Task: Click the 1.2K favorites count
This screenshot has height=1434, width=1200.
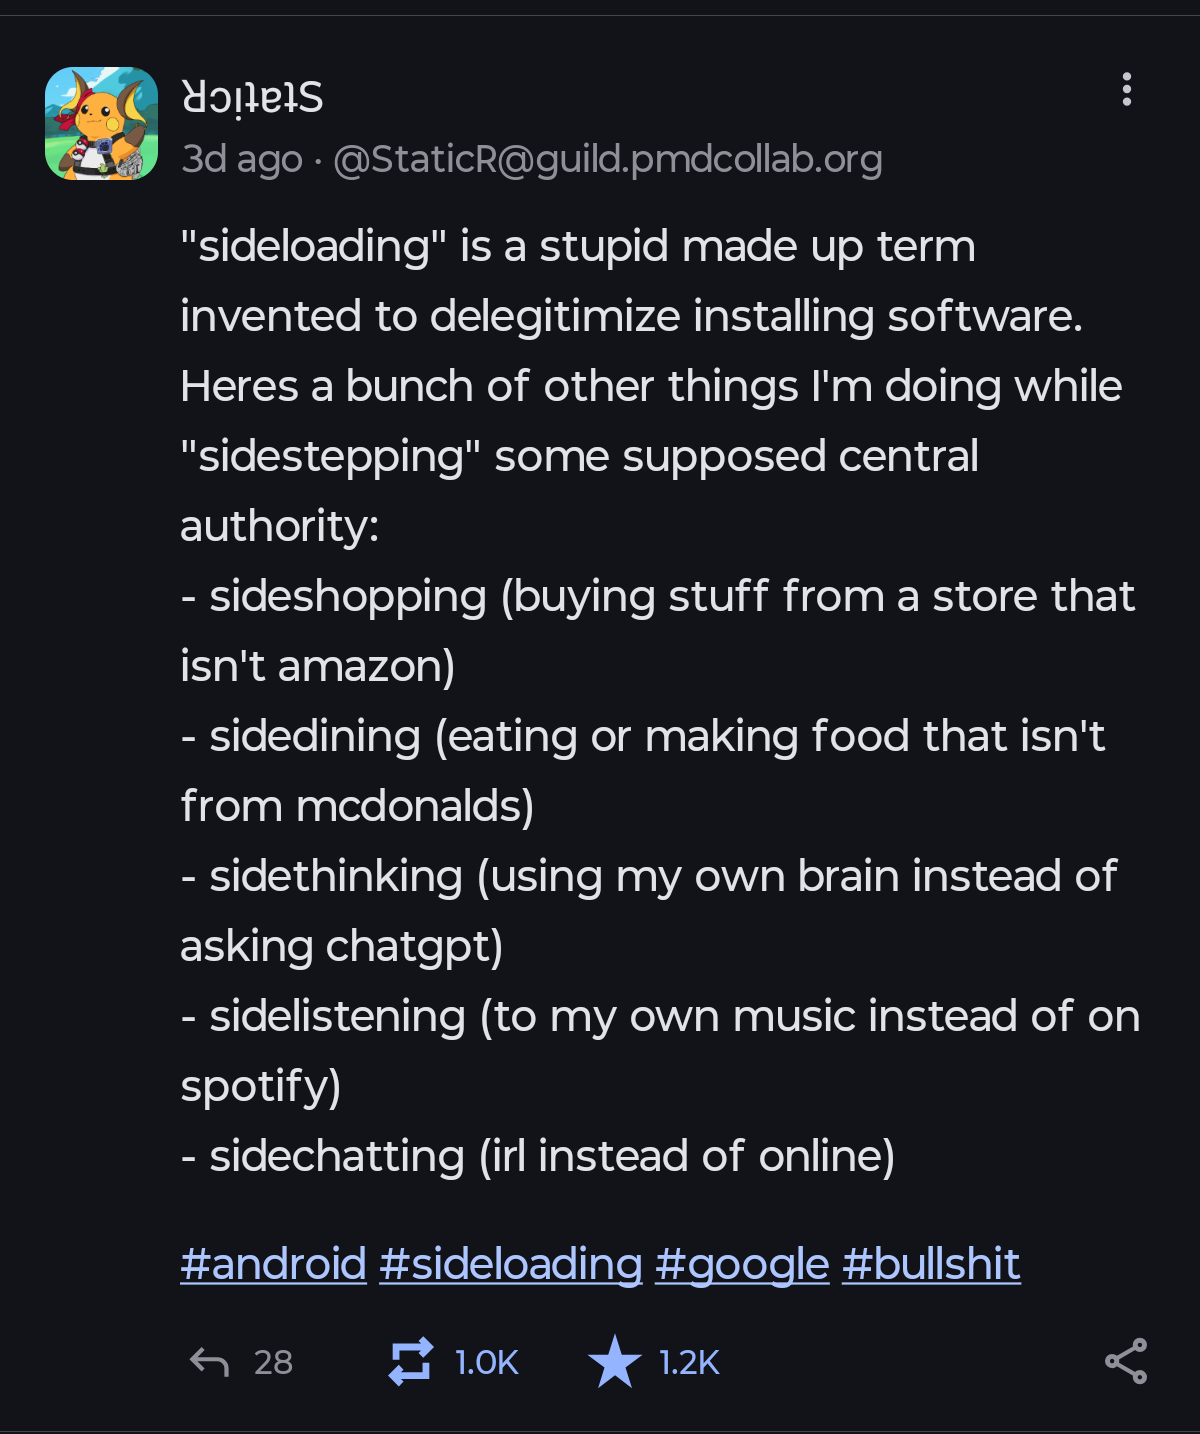Action: tap(689, 1362)
